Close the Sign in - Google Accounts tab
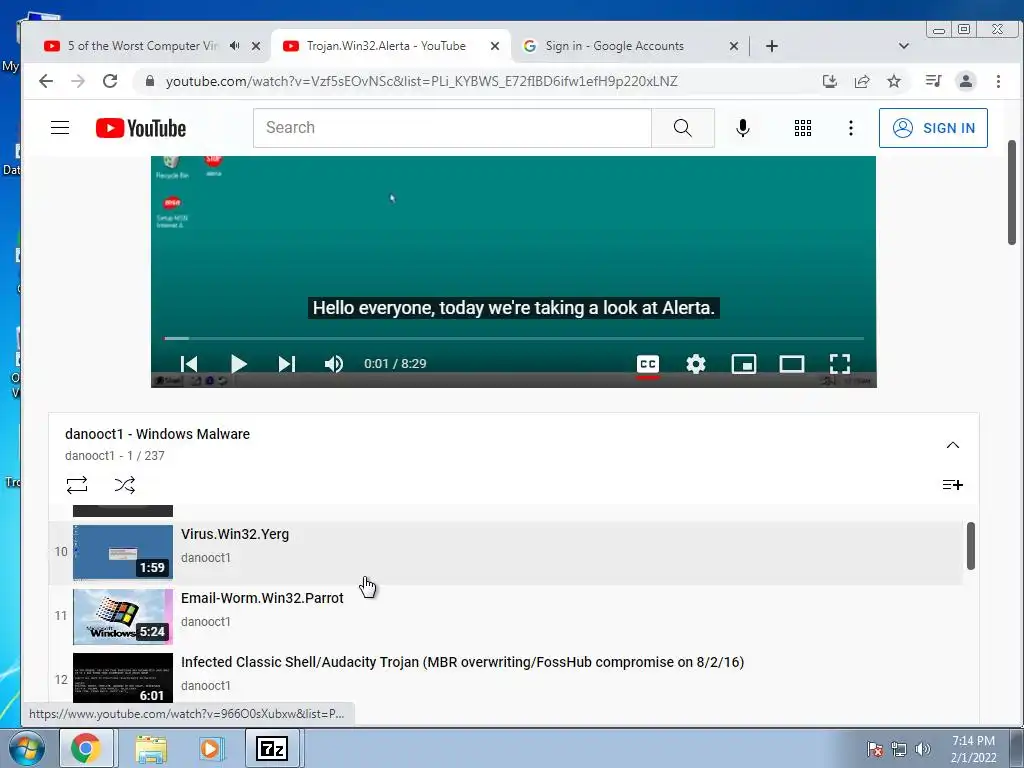This screenshot has width=1024, height=768. (733, 46)
